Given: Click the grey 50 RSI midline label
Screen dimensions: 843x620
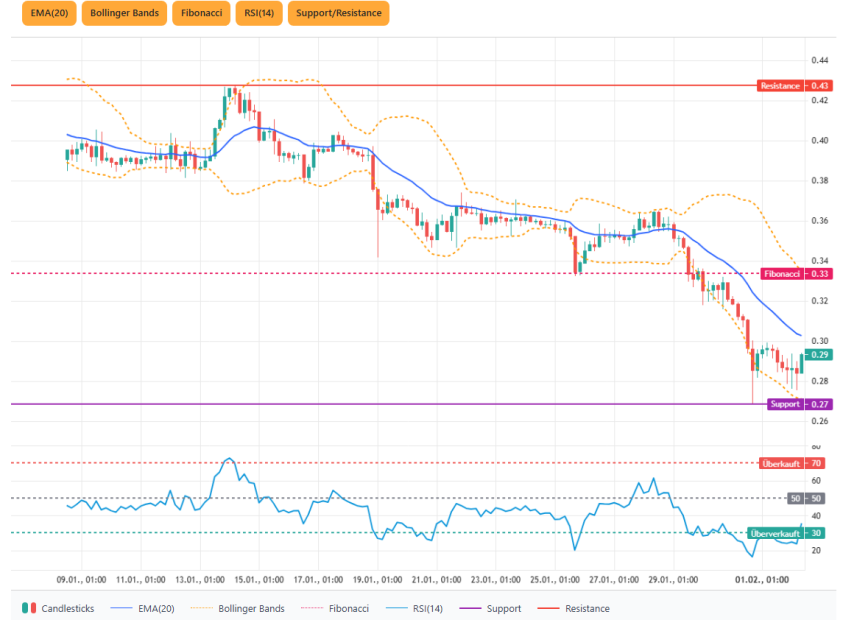Looking at the screenshot, I should tap(807, 498).
